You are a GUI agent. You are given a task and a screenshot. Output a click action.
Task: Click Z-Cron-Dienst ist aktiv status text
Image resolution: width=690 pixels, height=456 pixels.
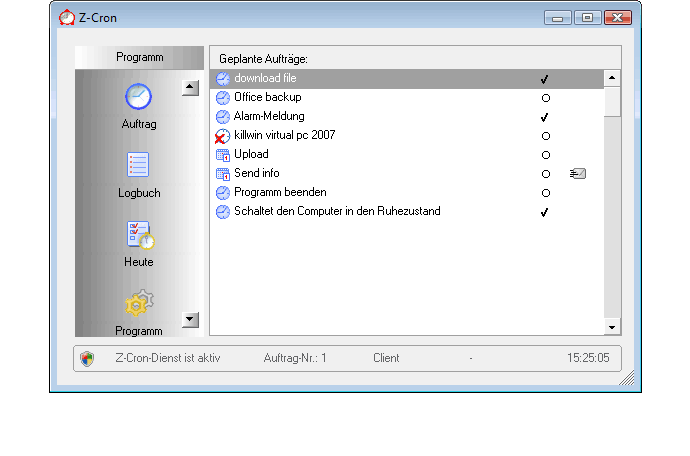click(168, 358)
